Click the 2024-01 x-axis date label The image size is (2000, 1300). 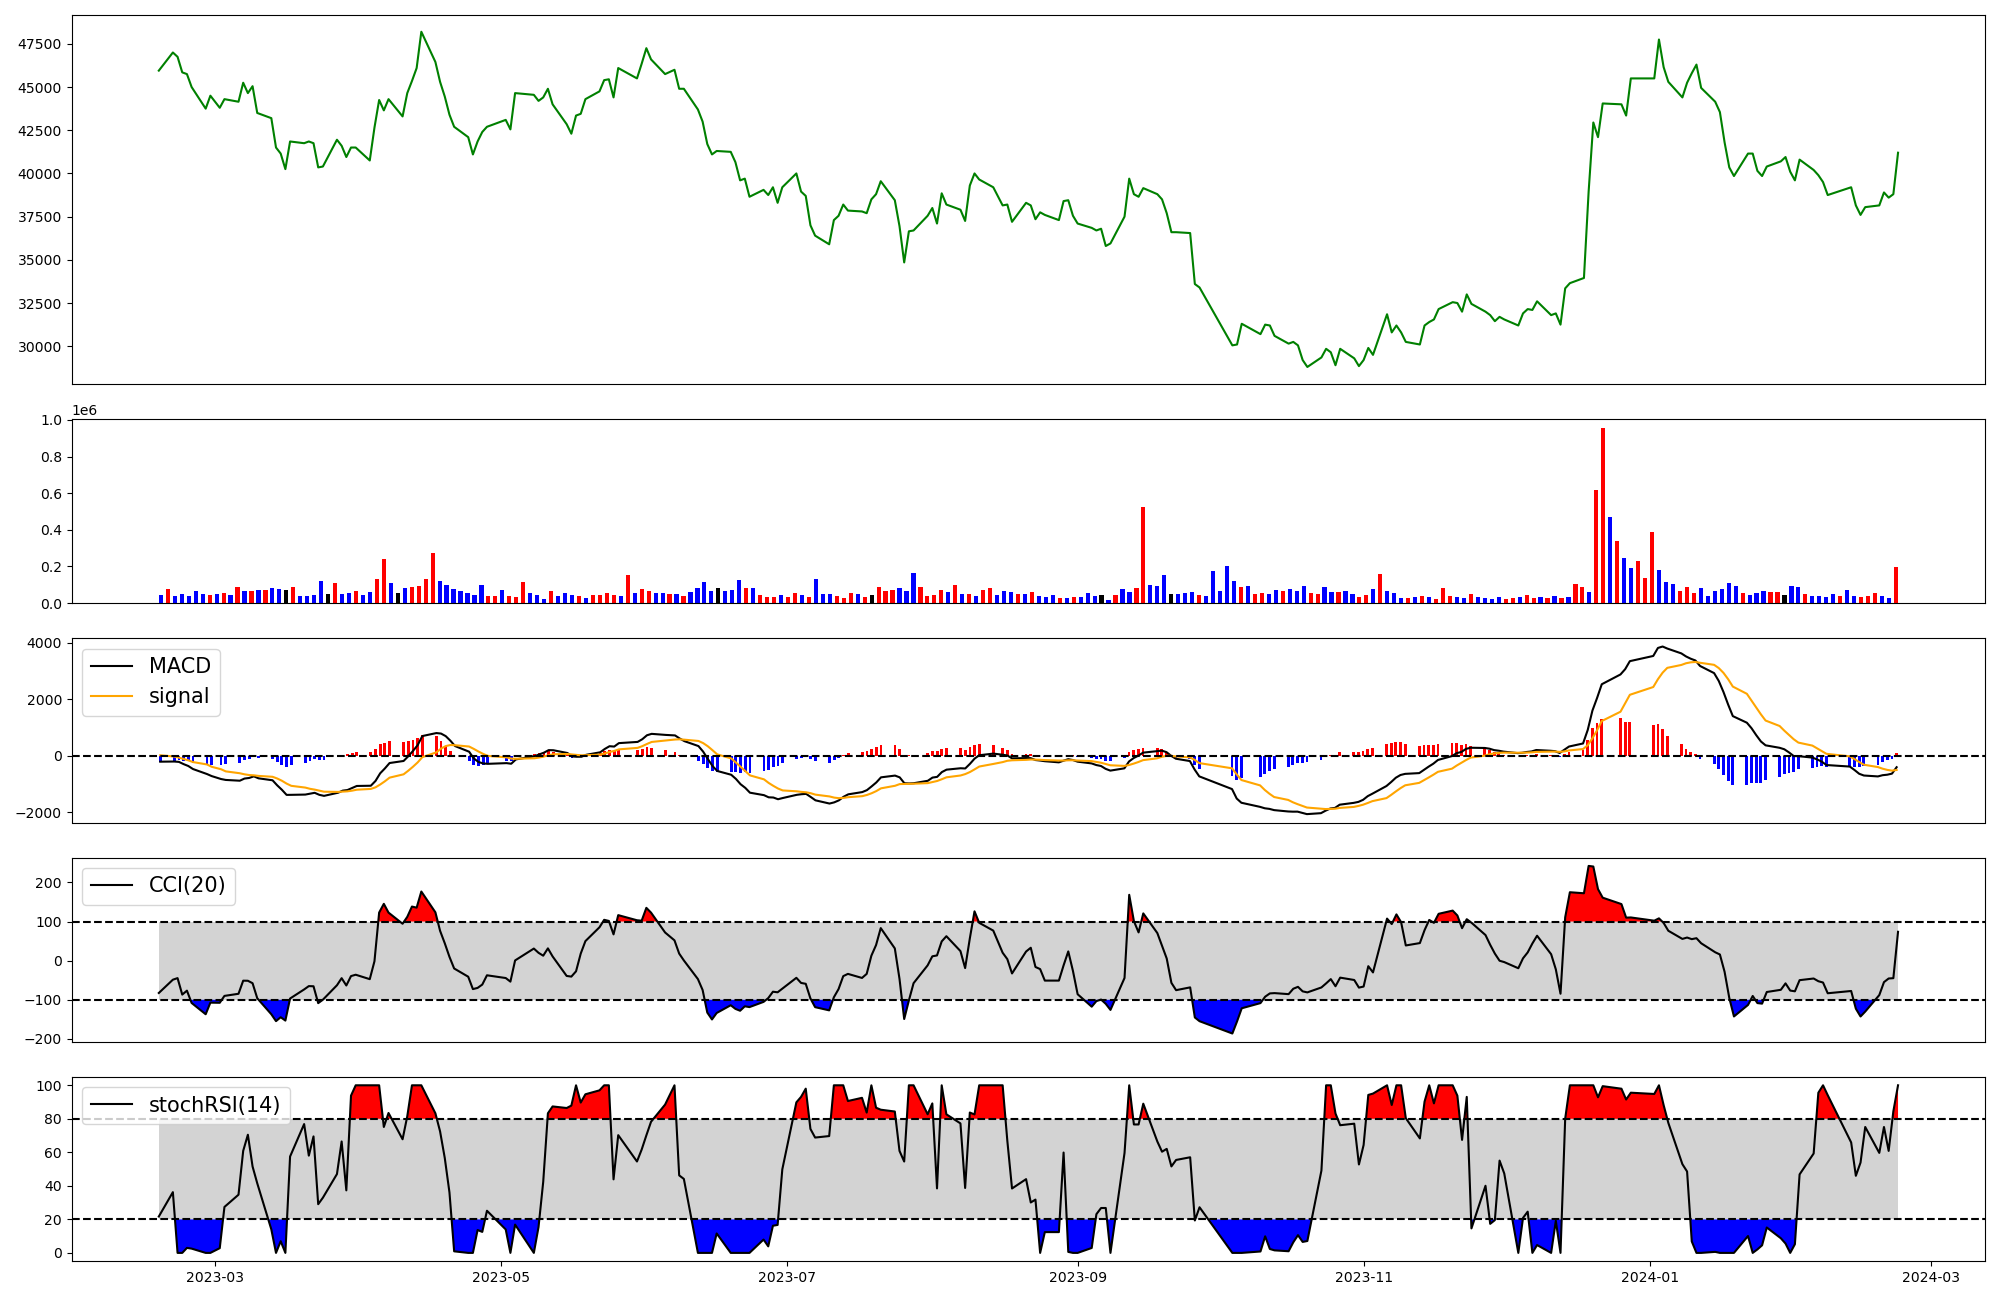[1650, 1277]
